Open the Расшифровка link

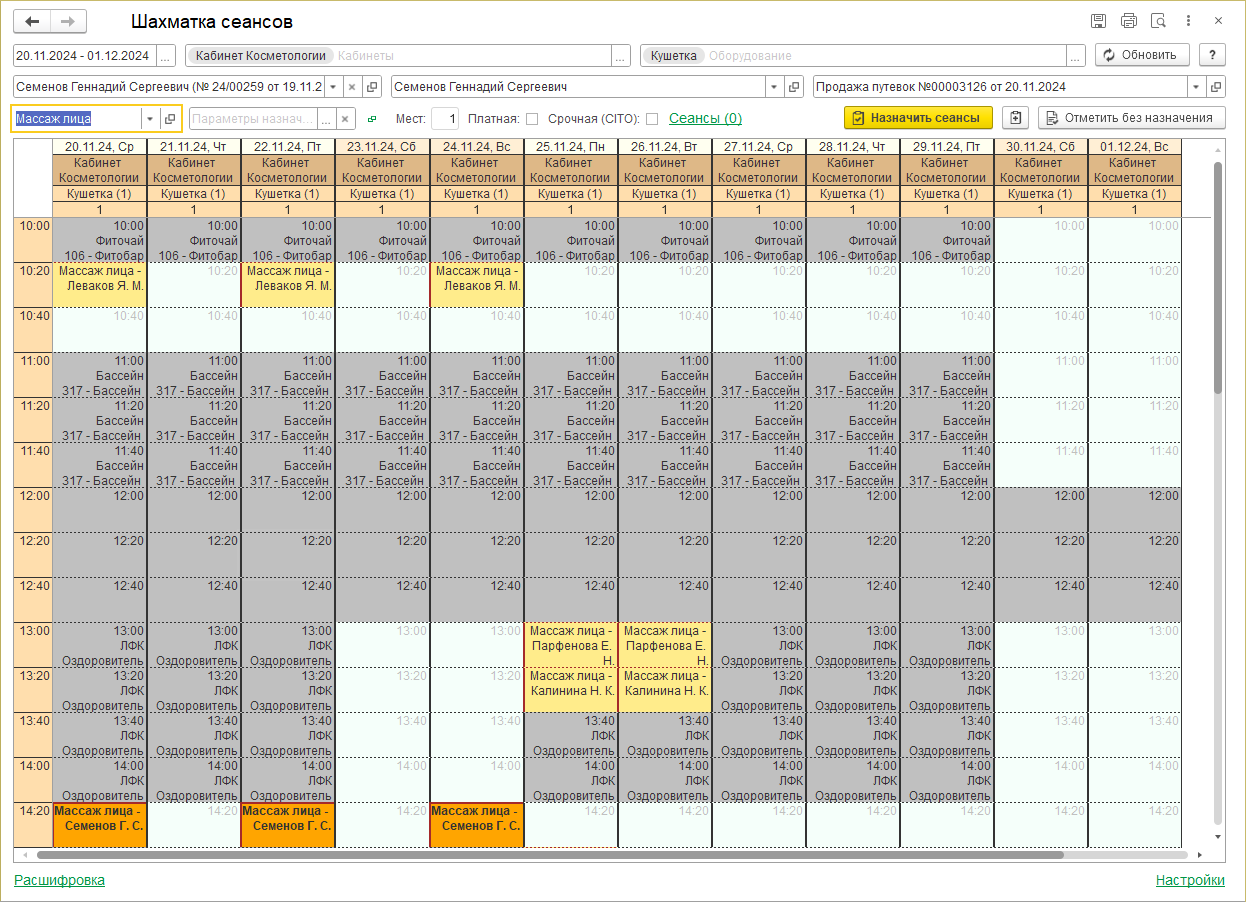(x=59, y=881)
